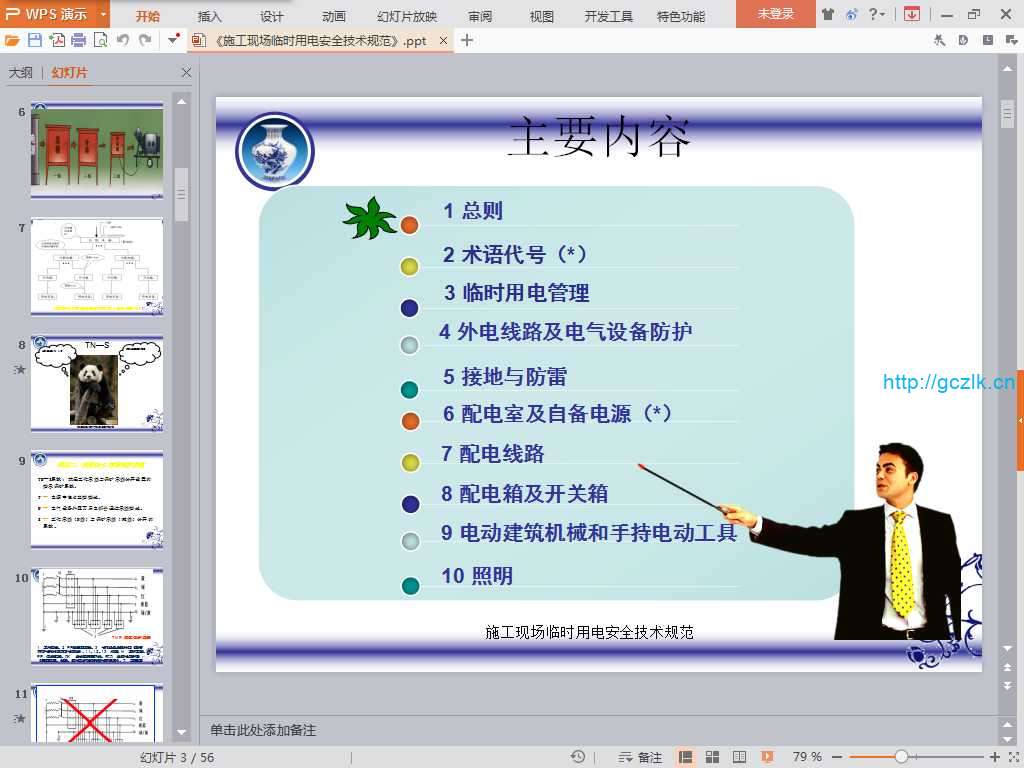This screenshot has width=1024, height=768.
Task: Switch to the 大纲 outline tab
Action: [21, 73]
